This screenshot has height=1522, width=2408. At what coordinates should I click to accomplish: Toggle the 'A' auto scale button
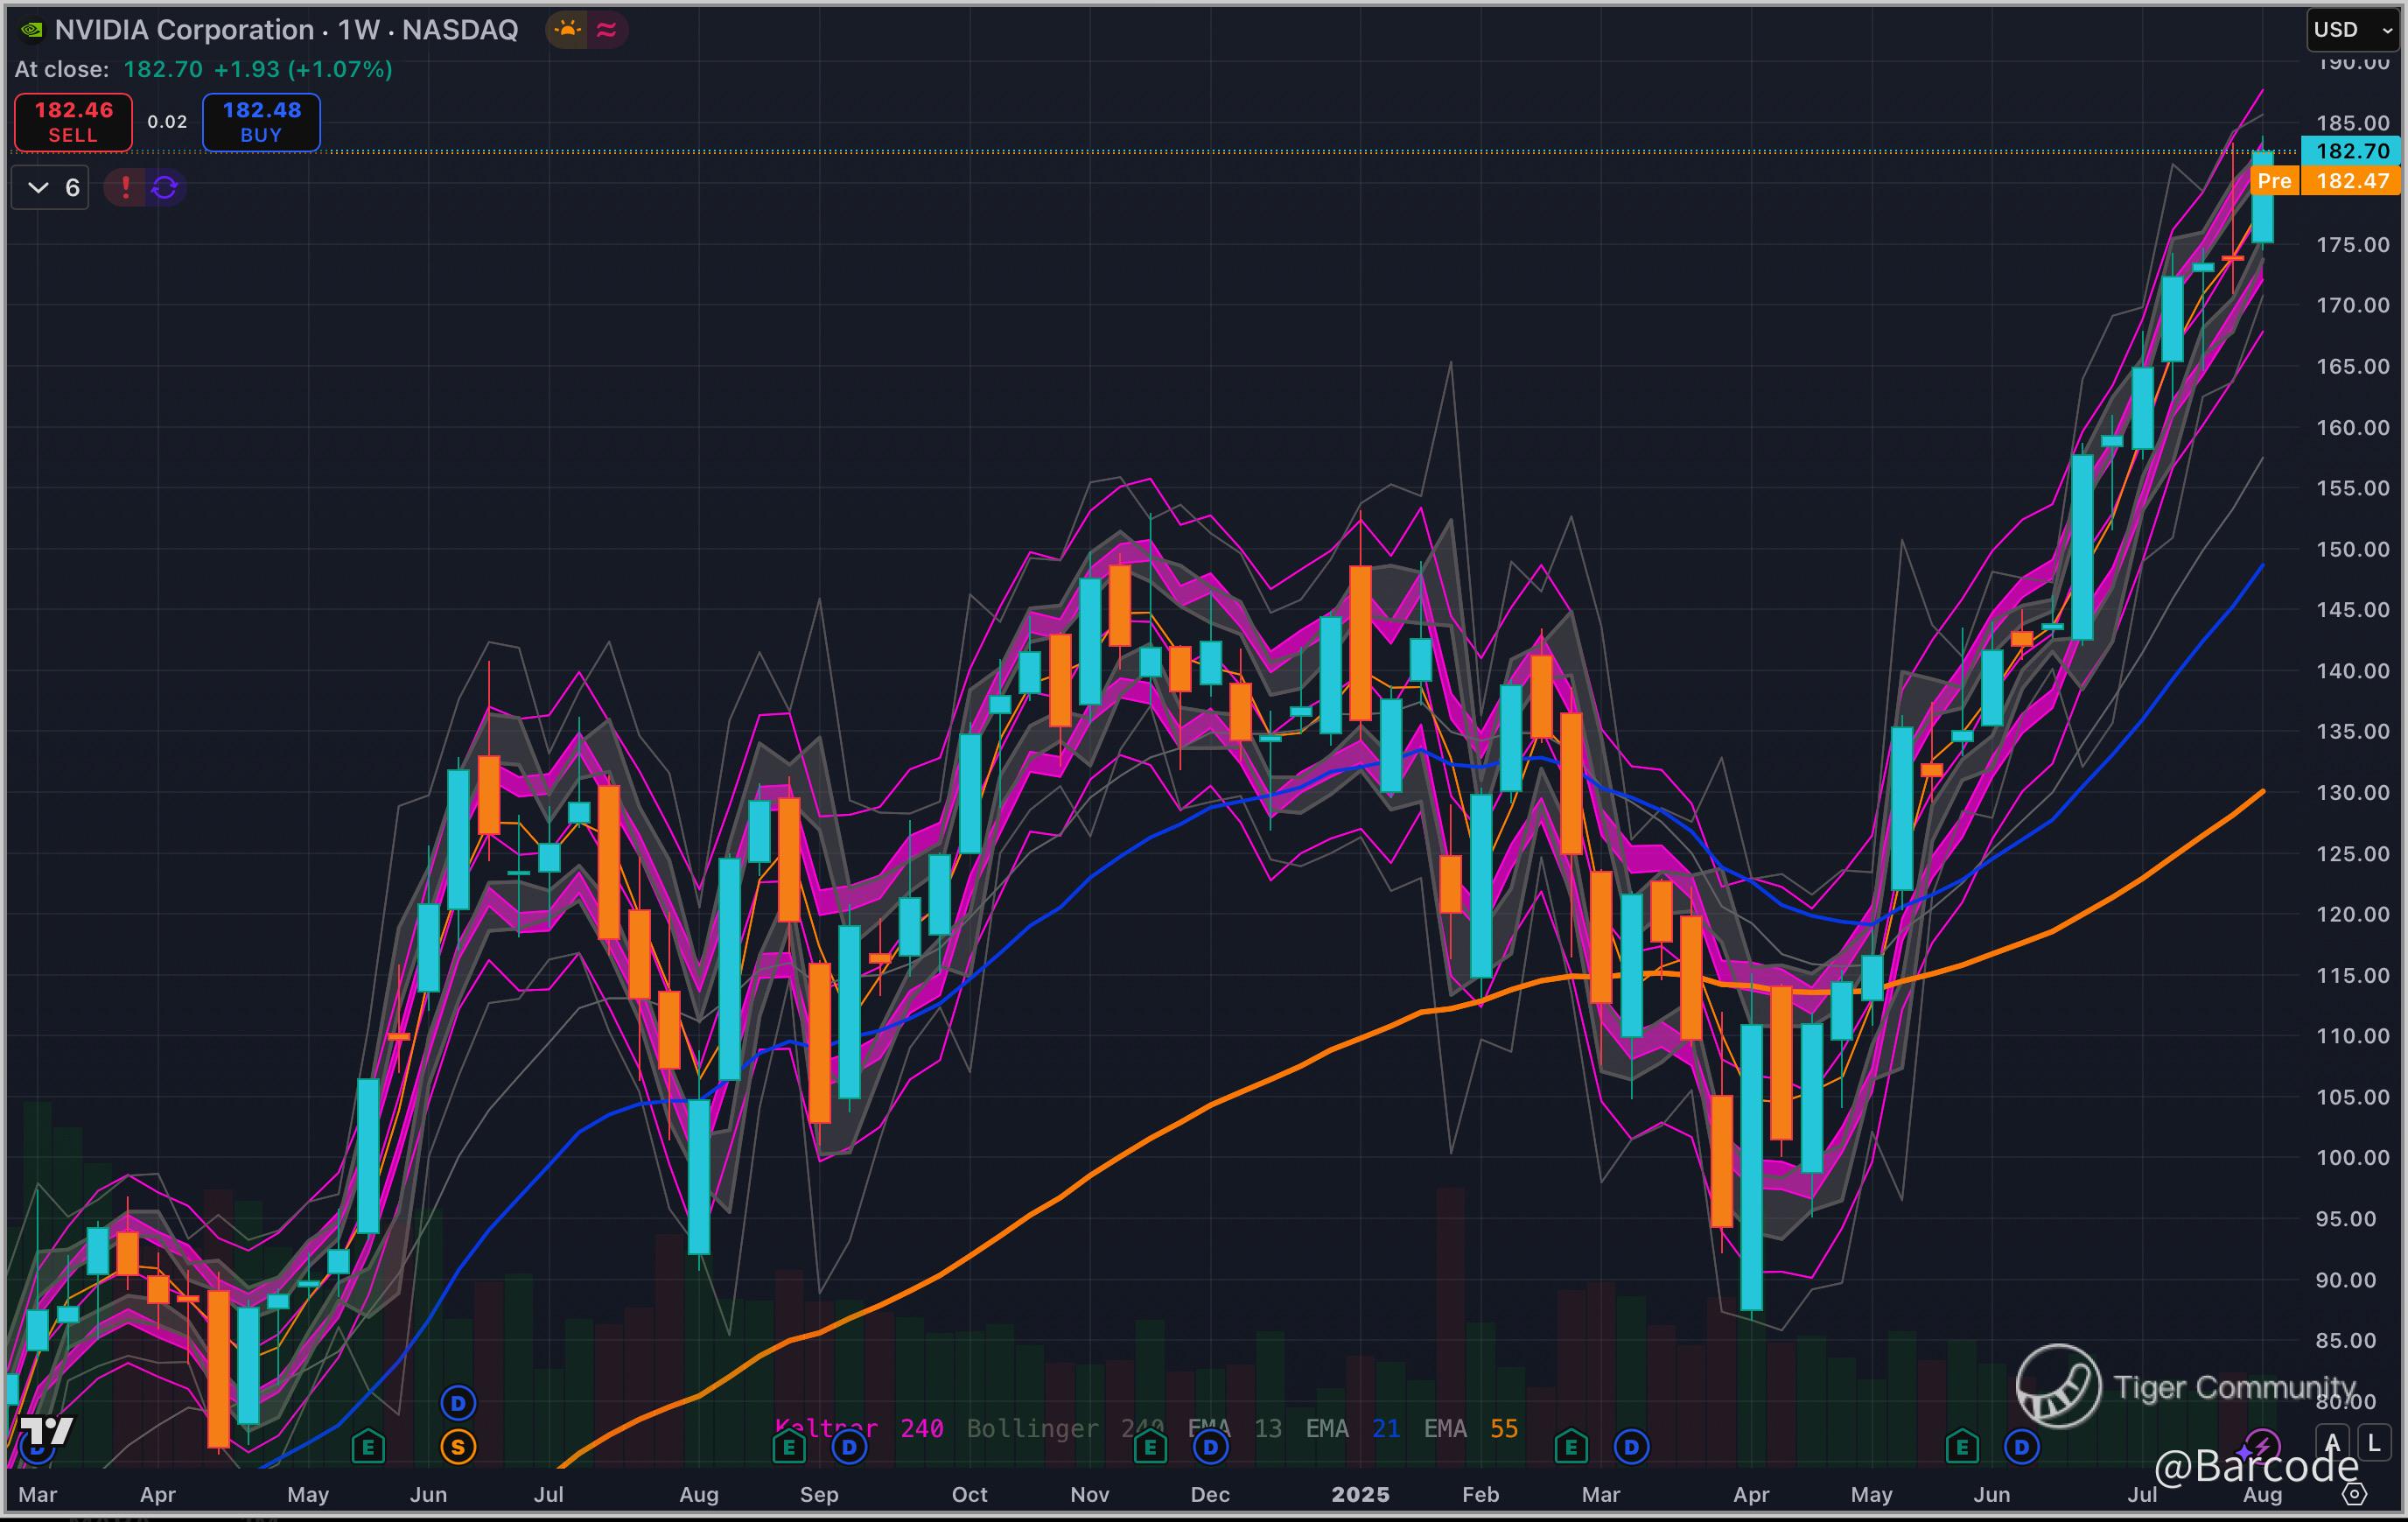(x=2332, y=1443)
